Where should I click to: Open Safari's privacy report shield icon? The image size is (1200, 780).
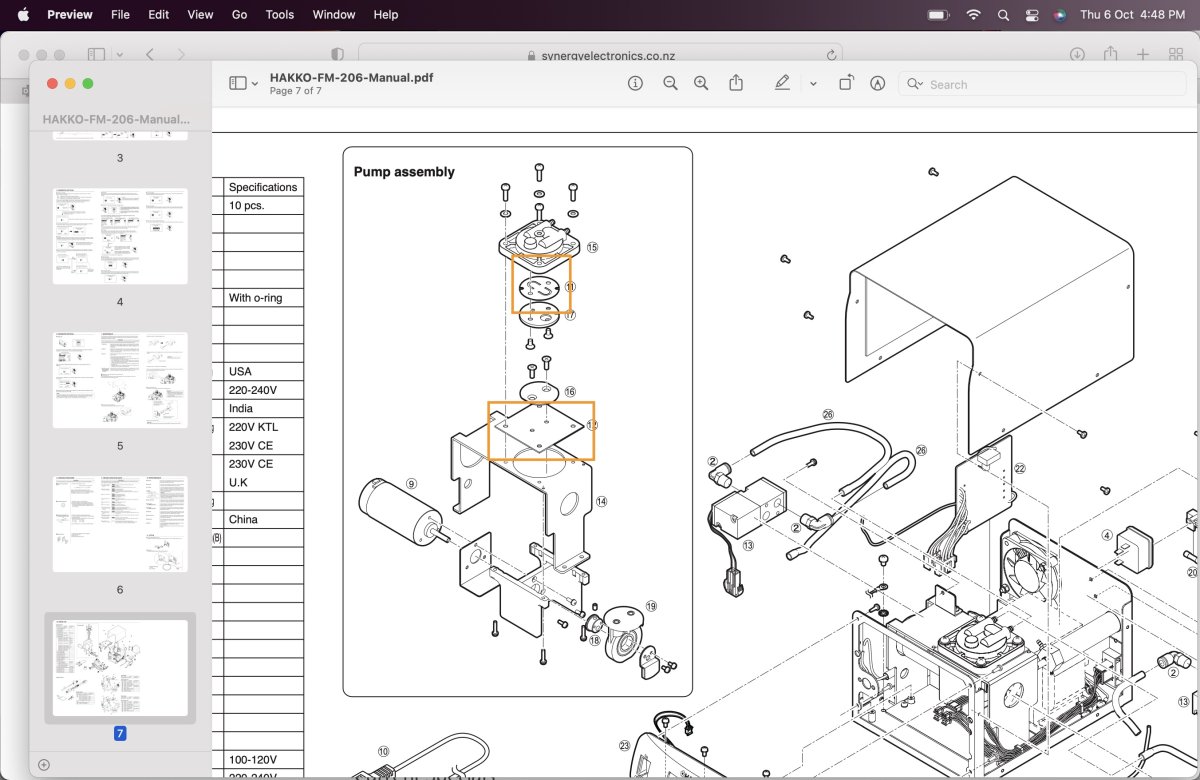click(x=337, y=55)
